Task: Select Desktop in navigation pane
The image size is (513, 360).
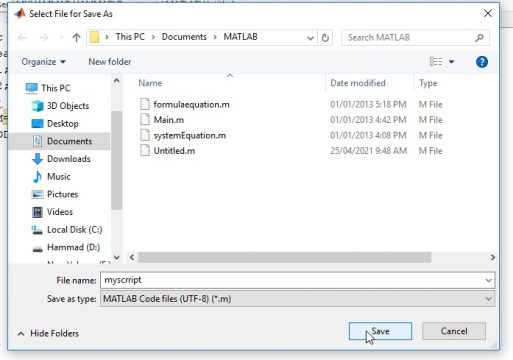Action: point(62,124)
